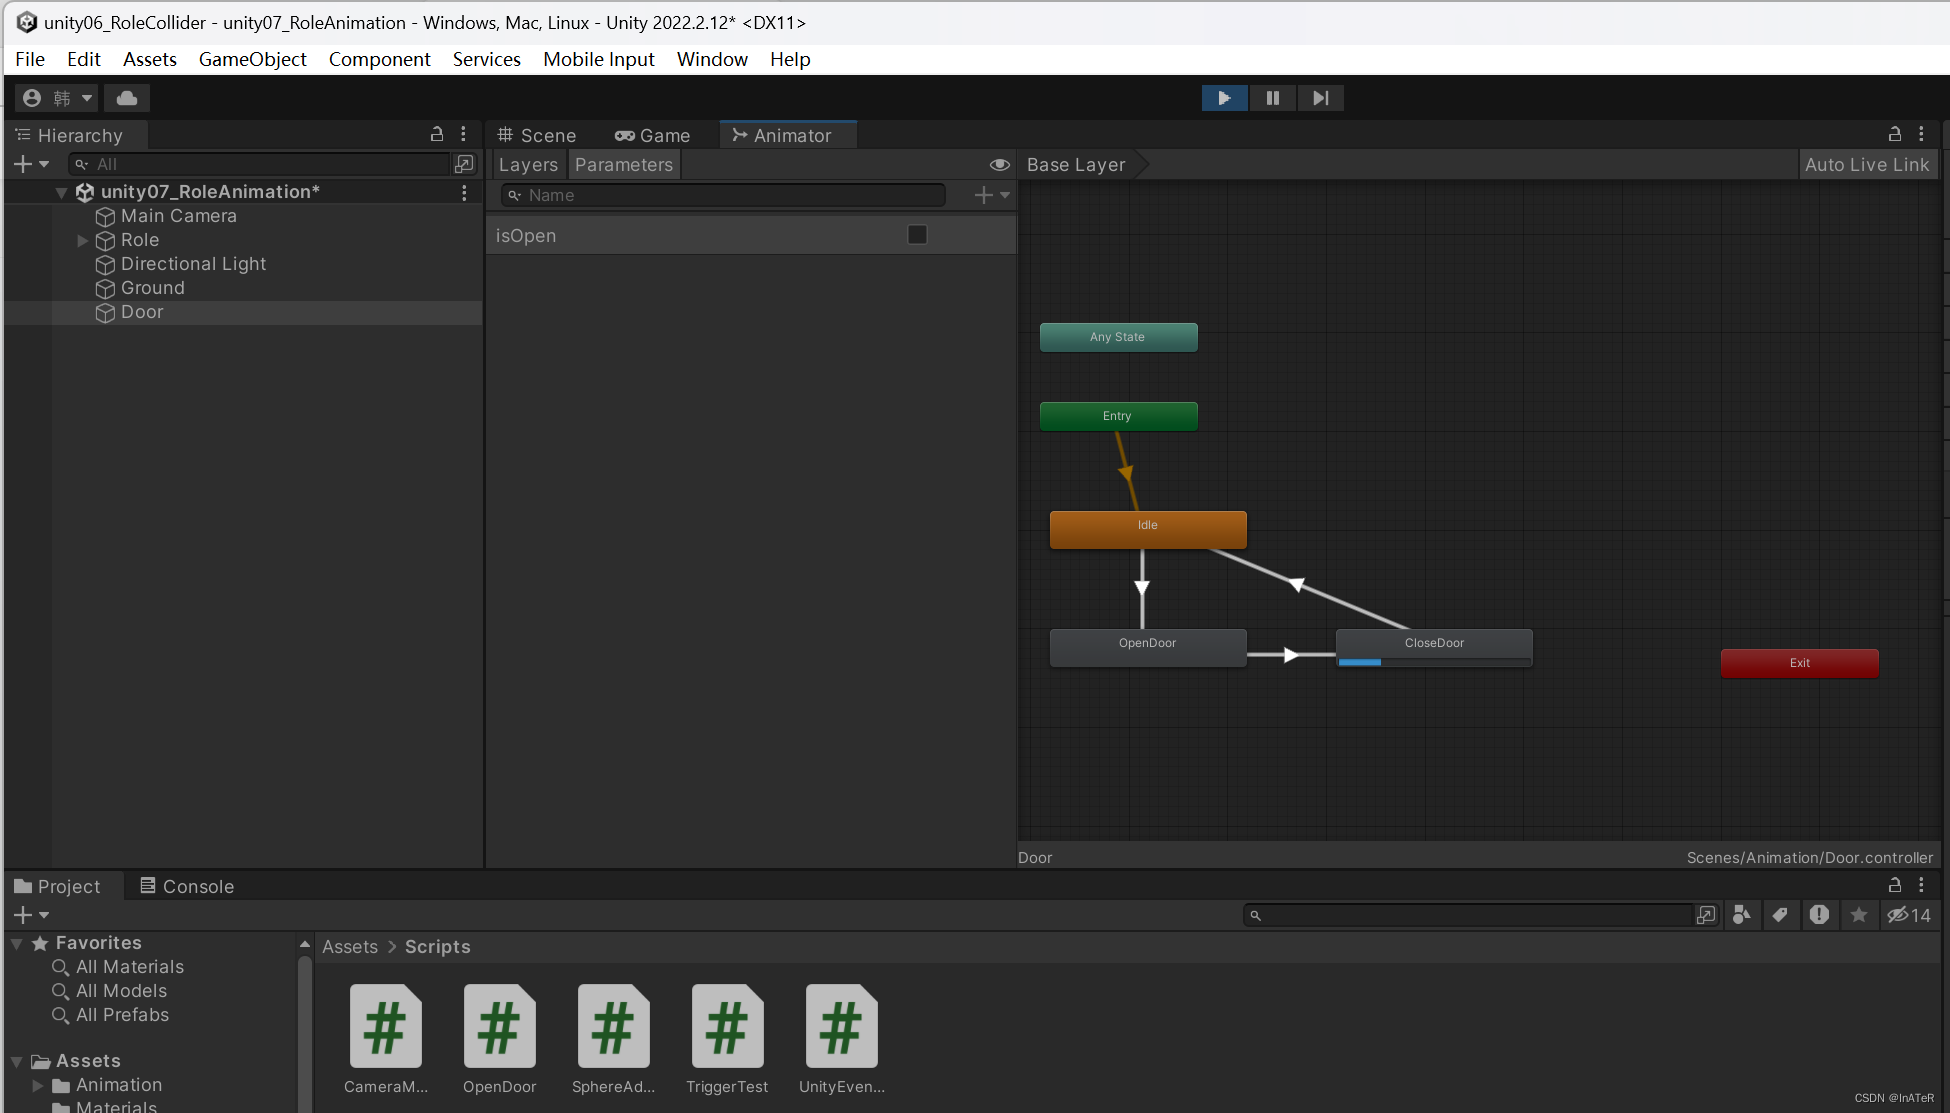This screenshot has width=1950, height=1113.
Task: Click the account profile icon
Action: coord(32,98)
